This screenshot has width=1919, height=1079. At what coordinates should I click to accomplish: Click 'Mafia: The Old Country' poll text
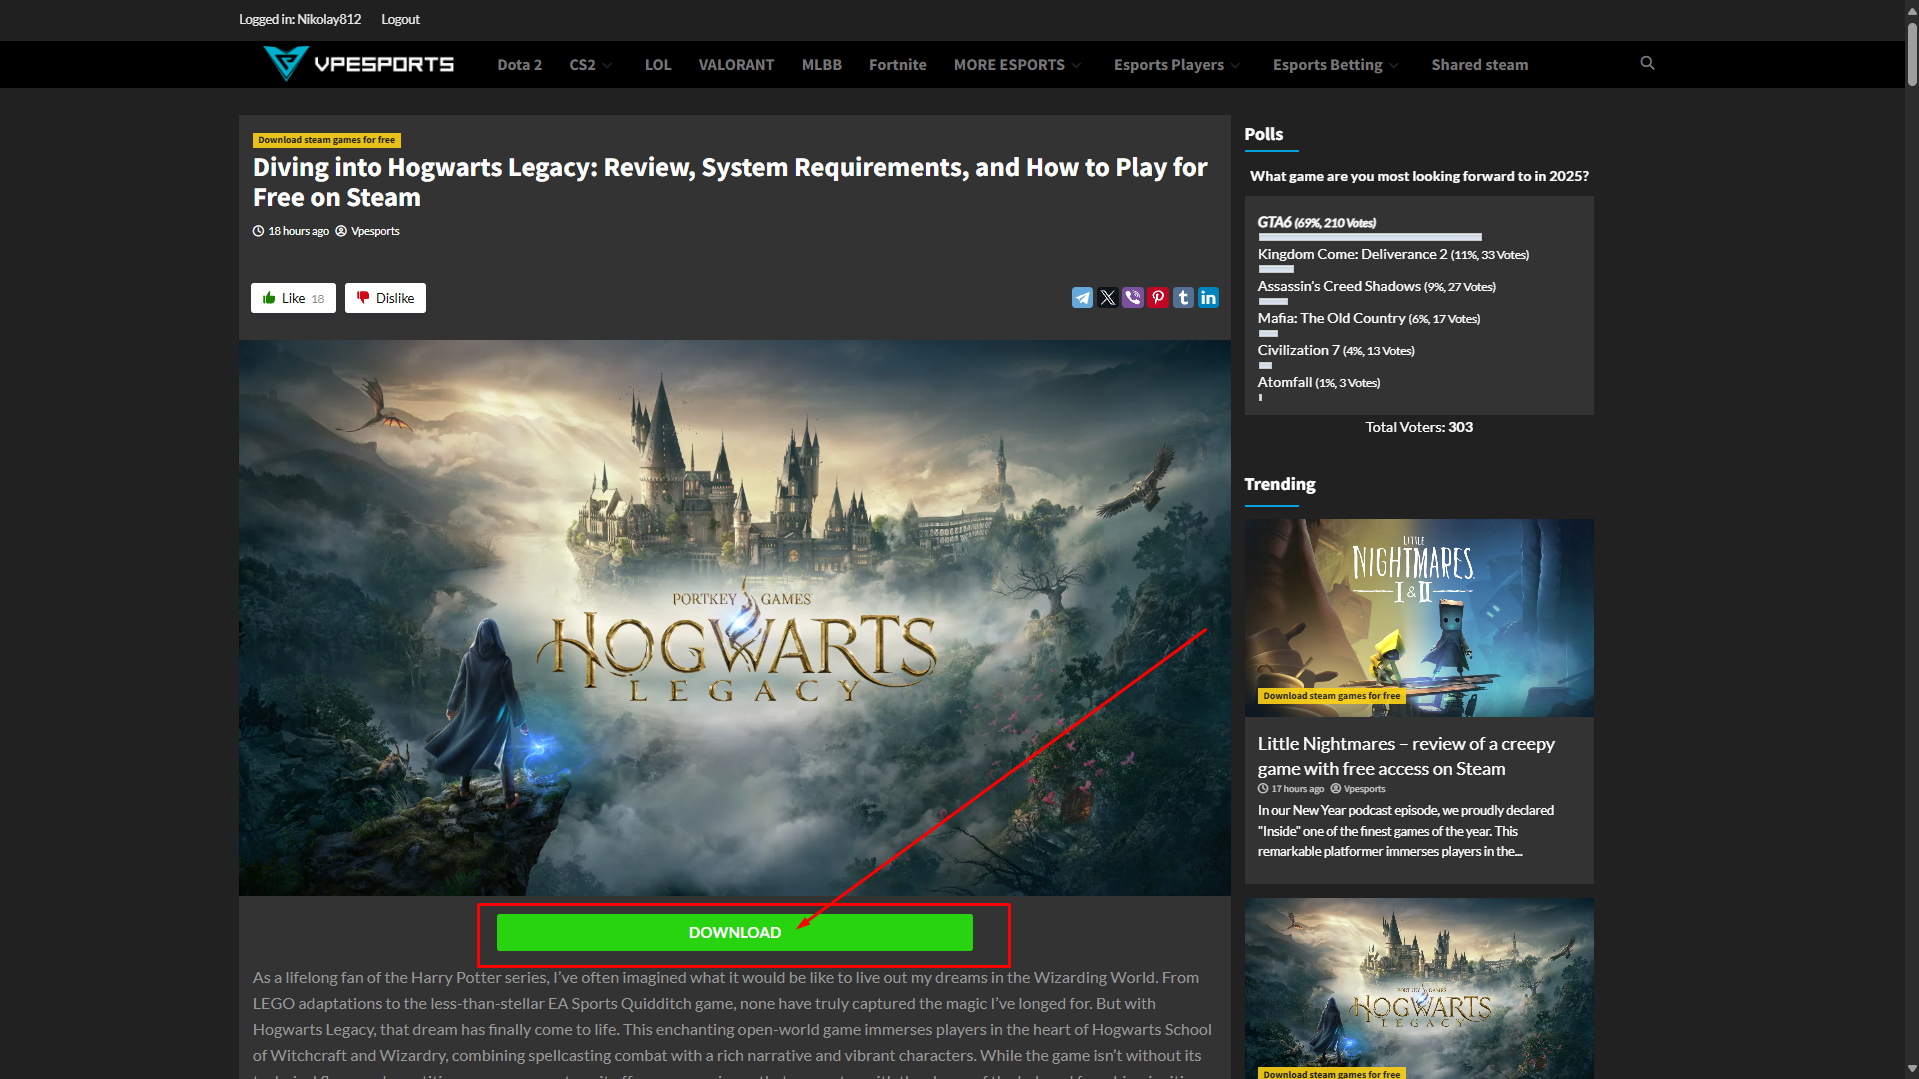tap(1368, 318)
